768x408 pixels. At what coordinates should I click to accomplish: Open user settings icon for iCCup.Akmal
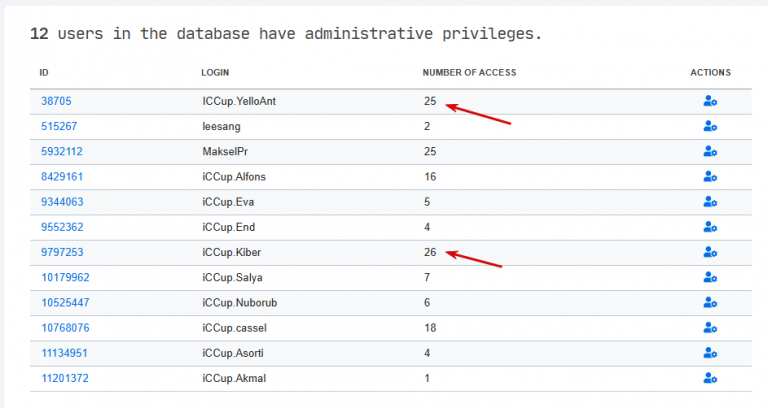pyautogui.click(x=710, y=378)
